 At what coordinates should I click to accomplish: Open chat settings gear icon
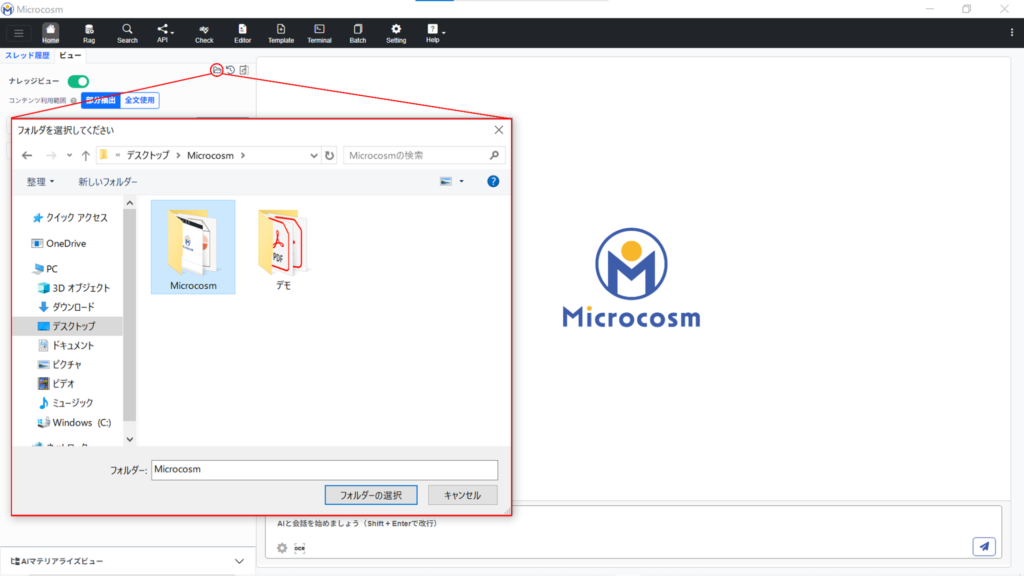282,548
